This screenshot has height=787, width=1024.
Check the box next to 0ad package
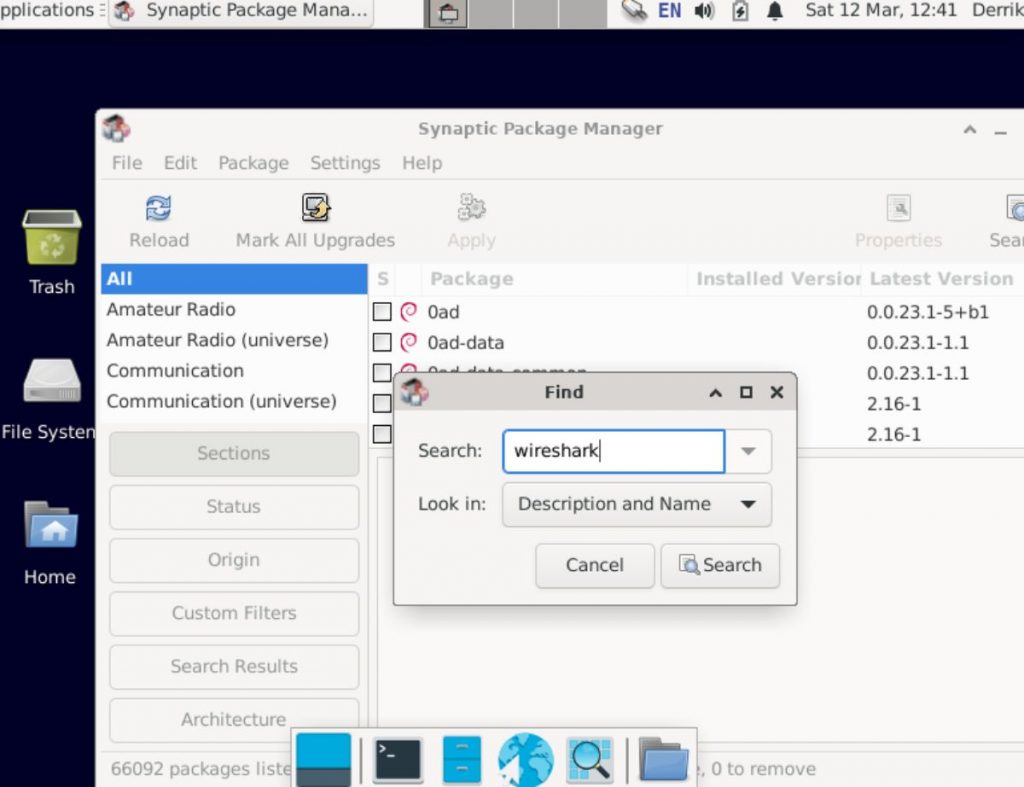coord(383,311)
